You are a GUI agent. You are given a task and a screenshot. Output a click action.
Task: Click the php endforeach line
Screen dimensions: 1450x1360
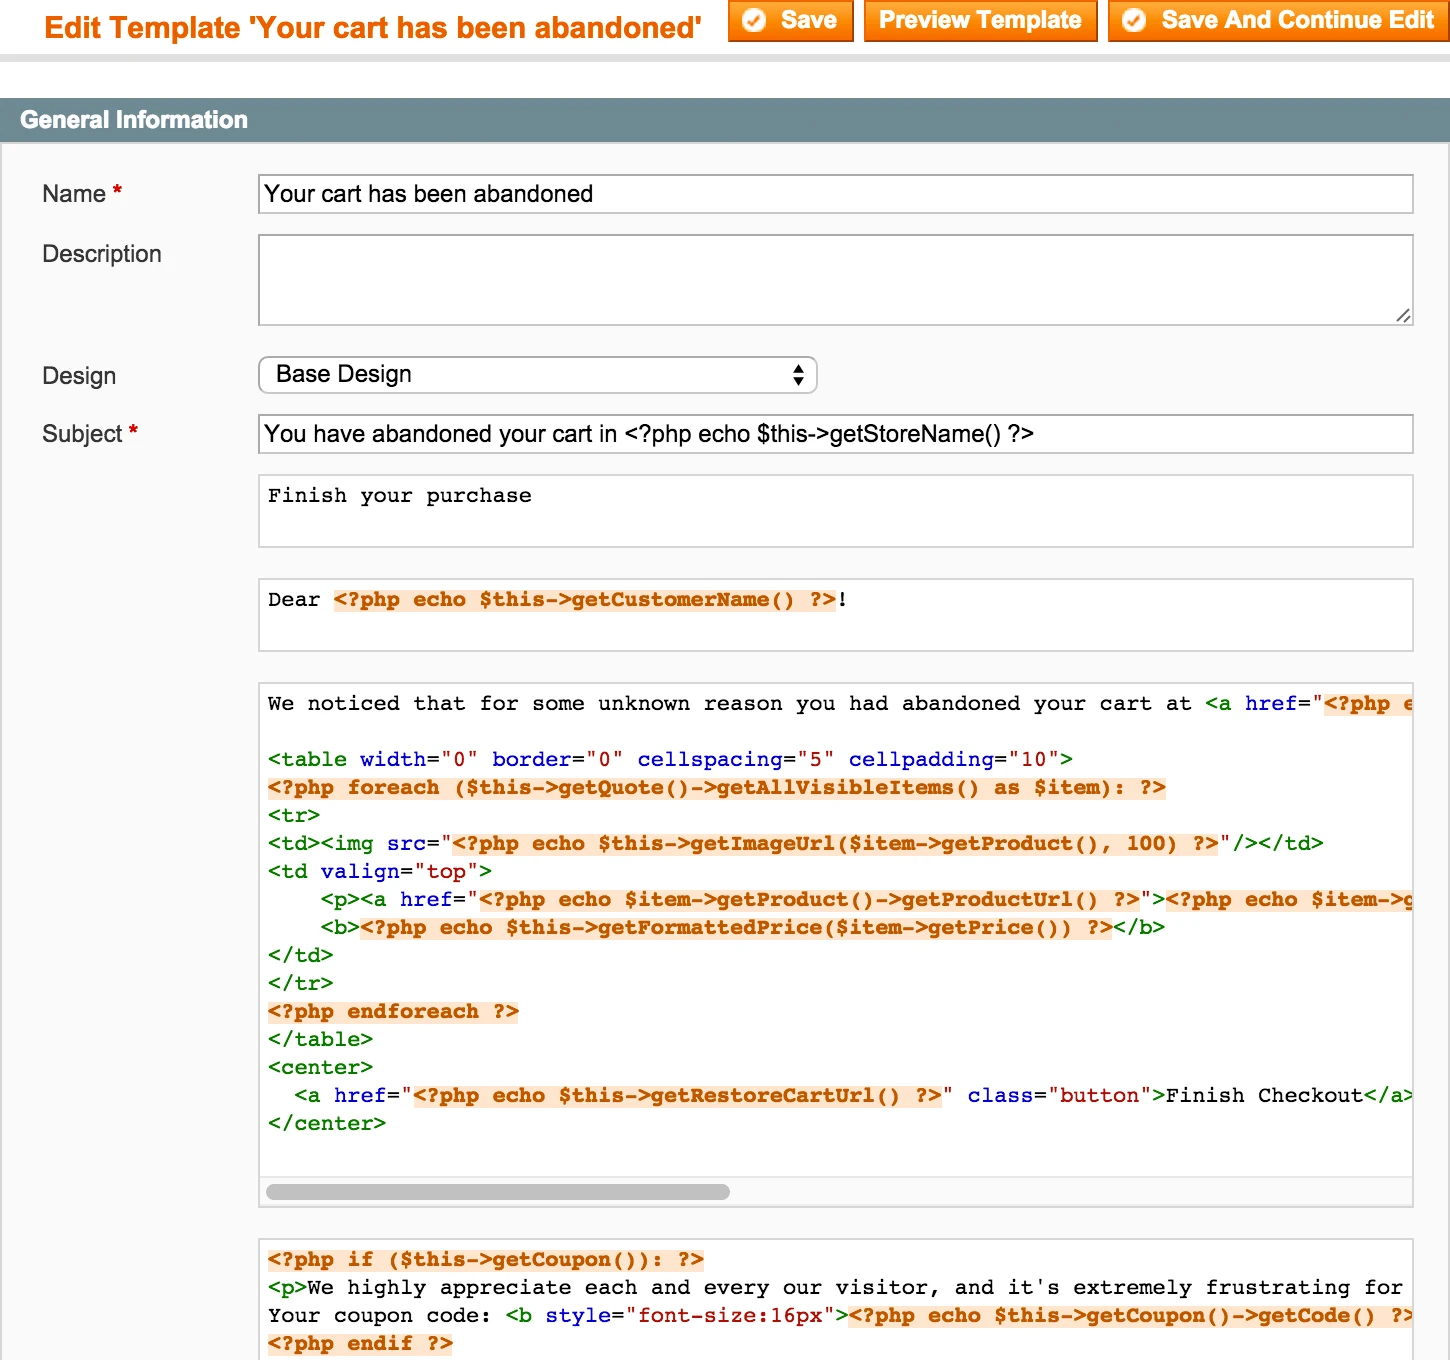coord(393,1012)
